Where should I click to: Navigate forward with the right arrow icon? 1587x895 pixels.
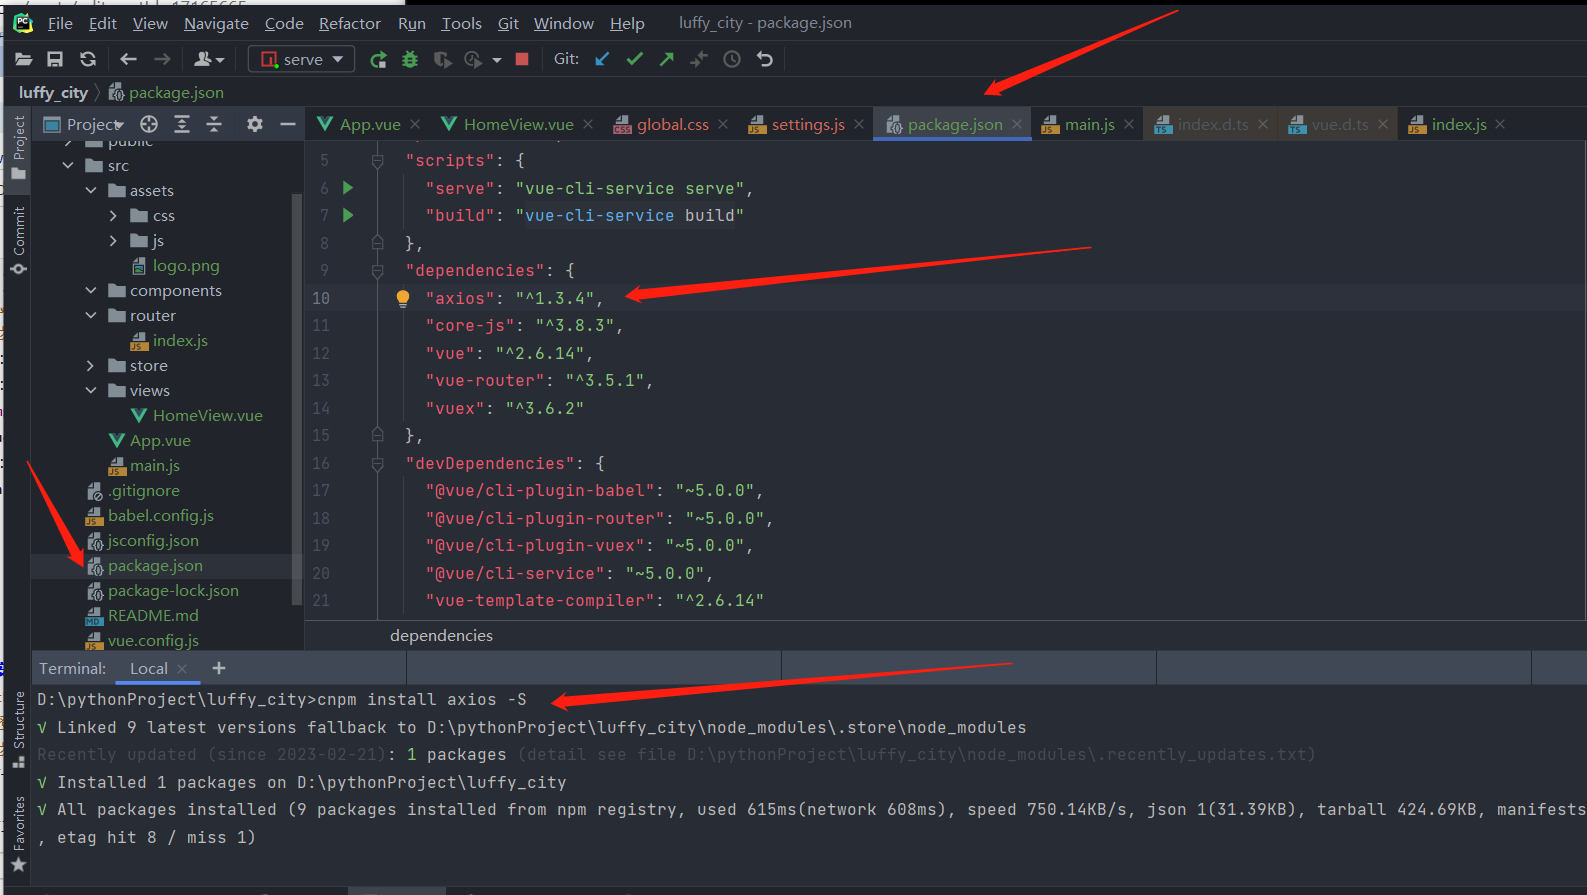(162, 60)
